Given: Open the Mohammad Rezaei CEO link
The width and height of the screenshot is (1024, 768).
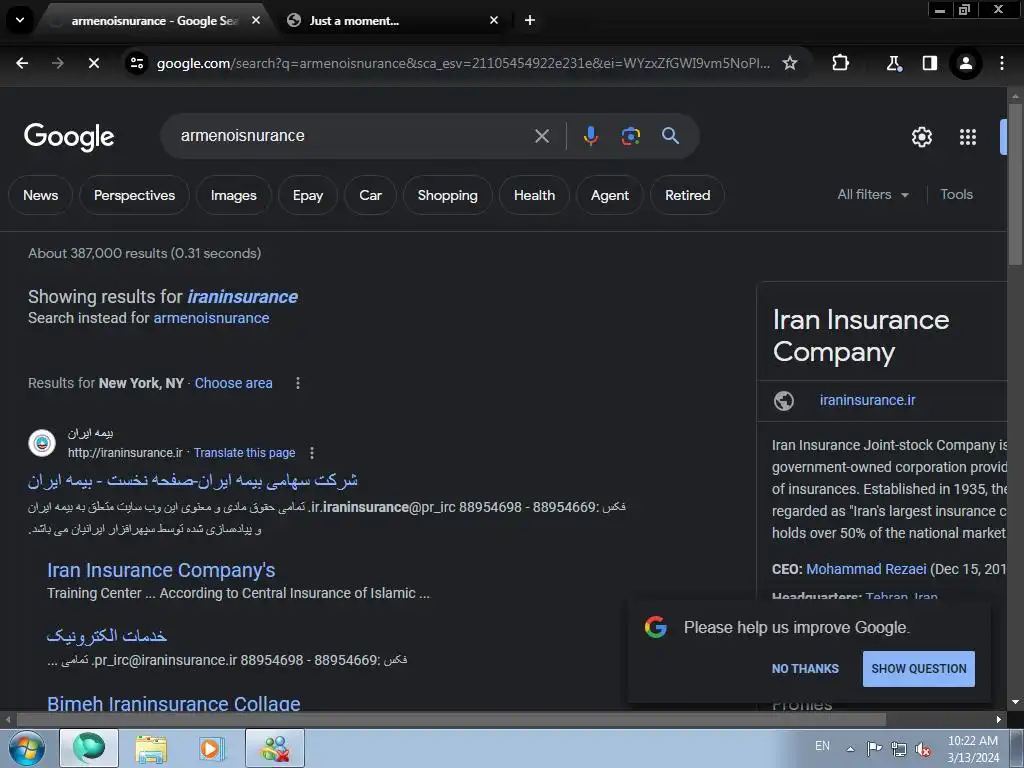Looking at the screenshot, I should coord(866,569).
